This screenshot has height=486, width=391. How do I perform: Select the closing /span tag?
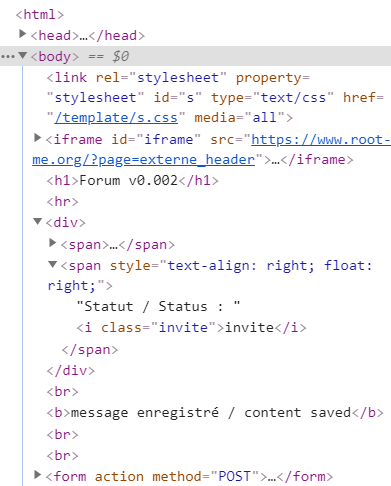(90, 350)
